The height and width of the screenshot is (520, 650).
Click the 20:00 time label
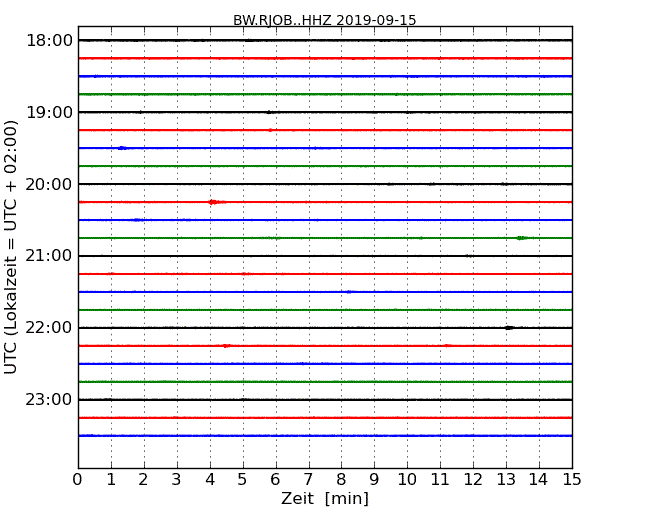49,184
